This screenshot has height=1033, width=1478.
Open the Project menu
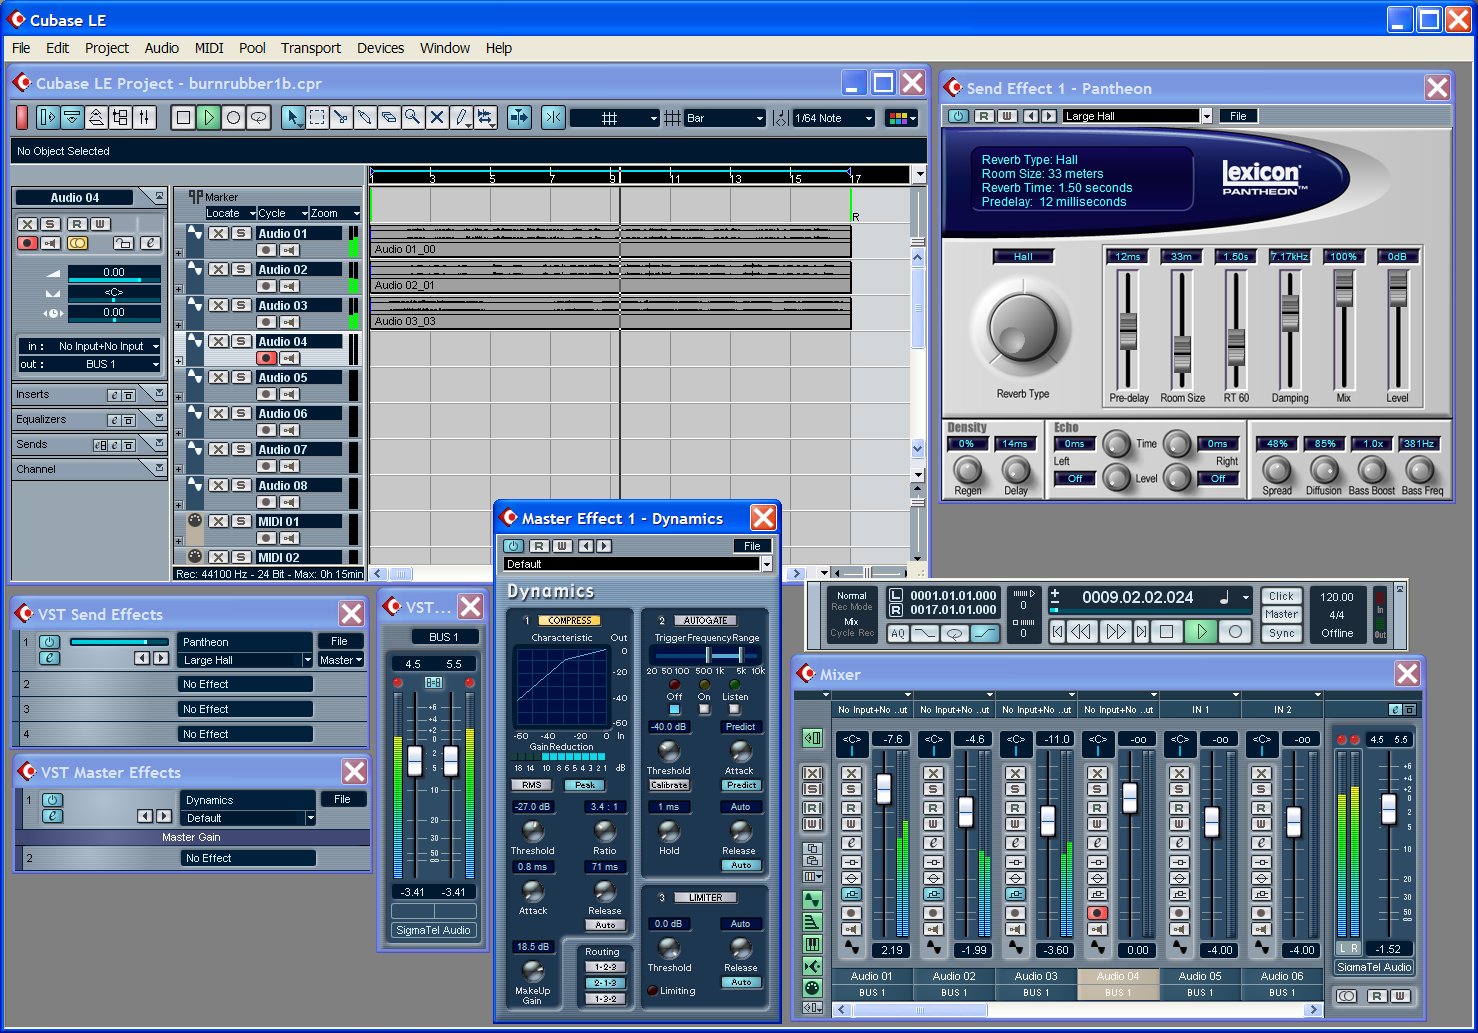click(x=107, y=48)
